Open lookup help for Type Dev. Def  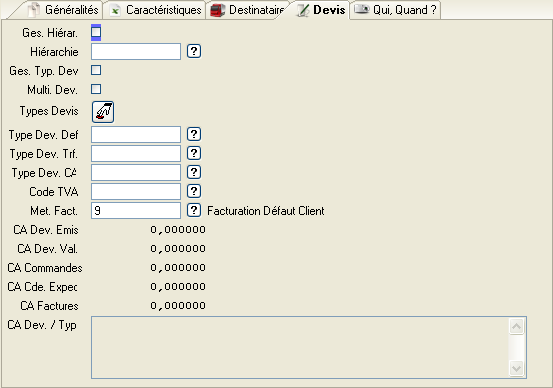click(194, 134)
